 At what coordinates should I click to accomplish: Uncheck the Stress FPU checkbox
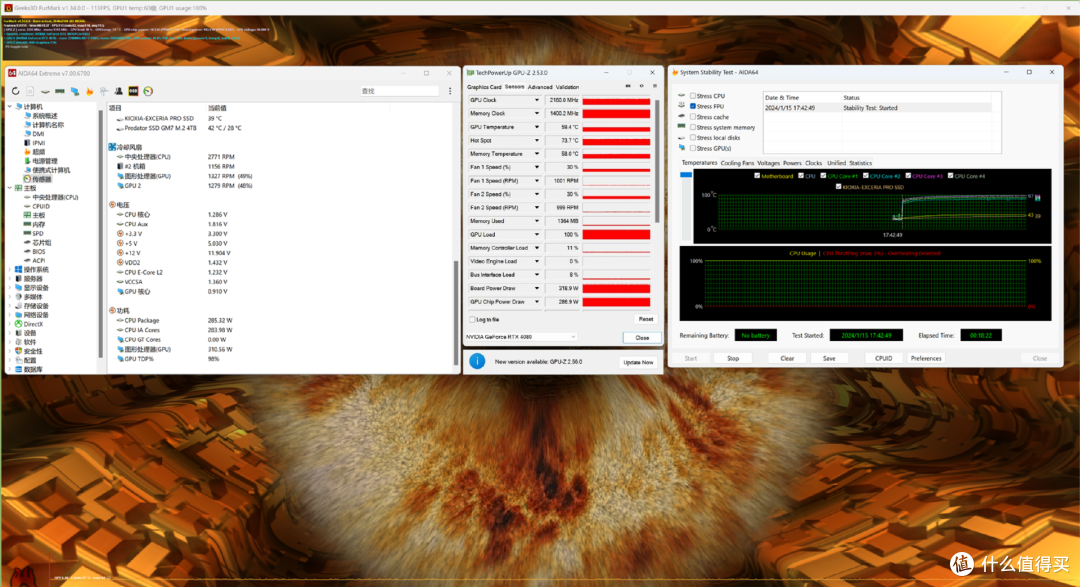click(x=693, y=106)
